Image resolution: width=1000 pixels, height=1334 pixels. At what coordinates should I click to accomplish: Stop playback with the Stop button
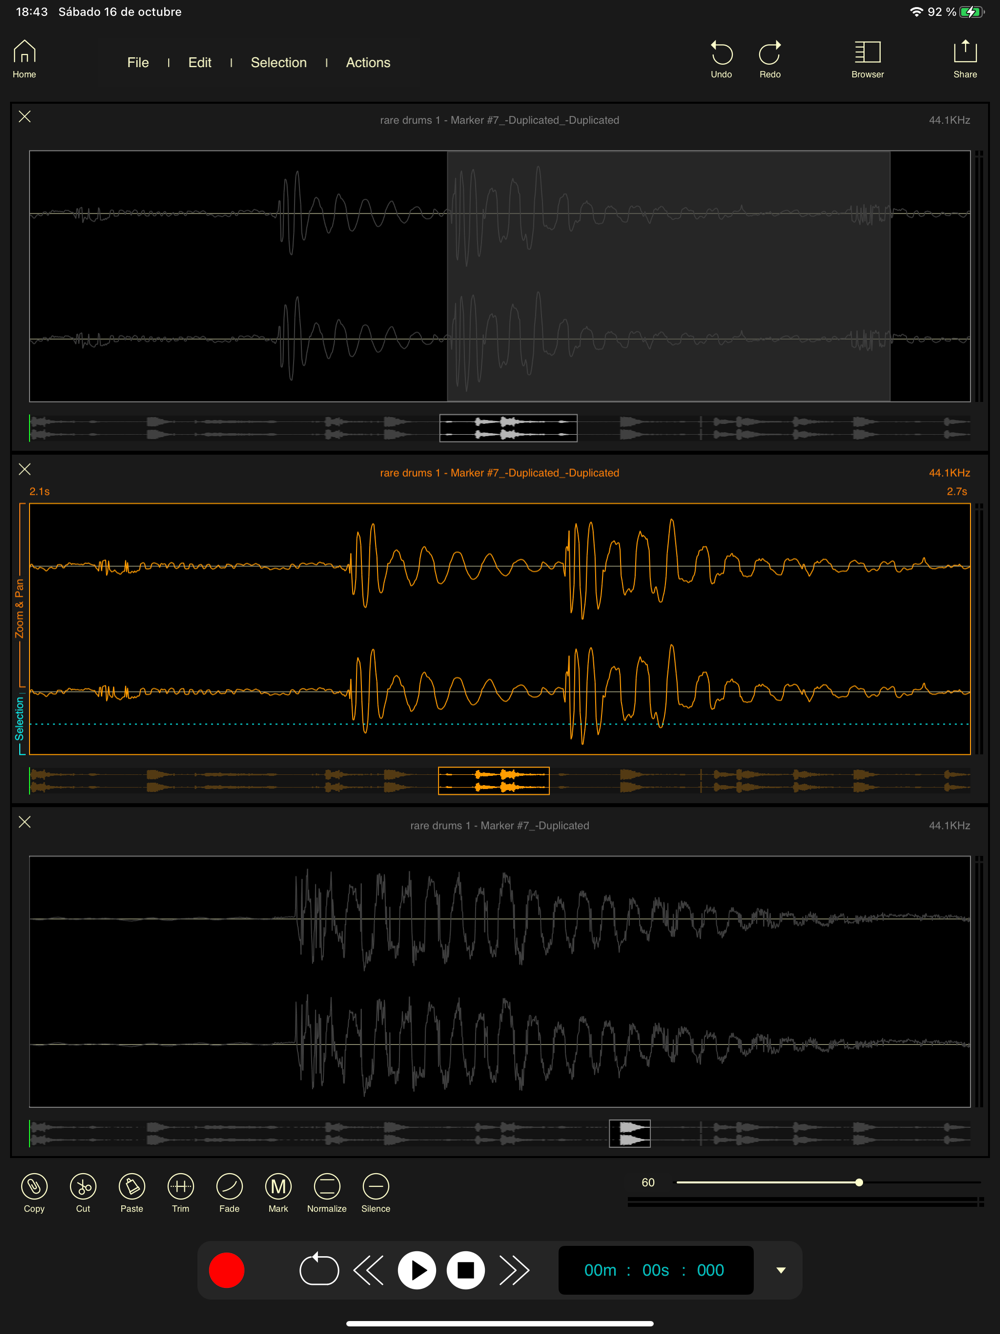(x=465, y=1270)
